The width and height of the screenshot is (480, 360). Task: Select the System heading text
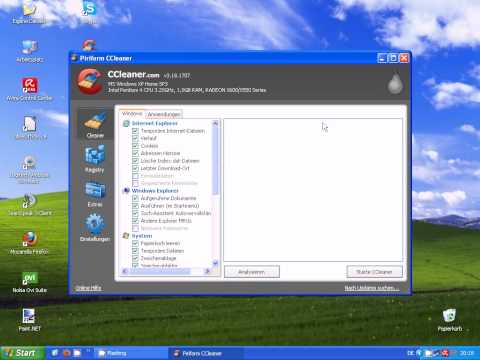point(142,236)
